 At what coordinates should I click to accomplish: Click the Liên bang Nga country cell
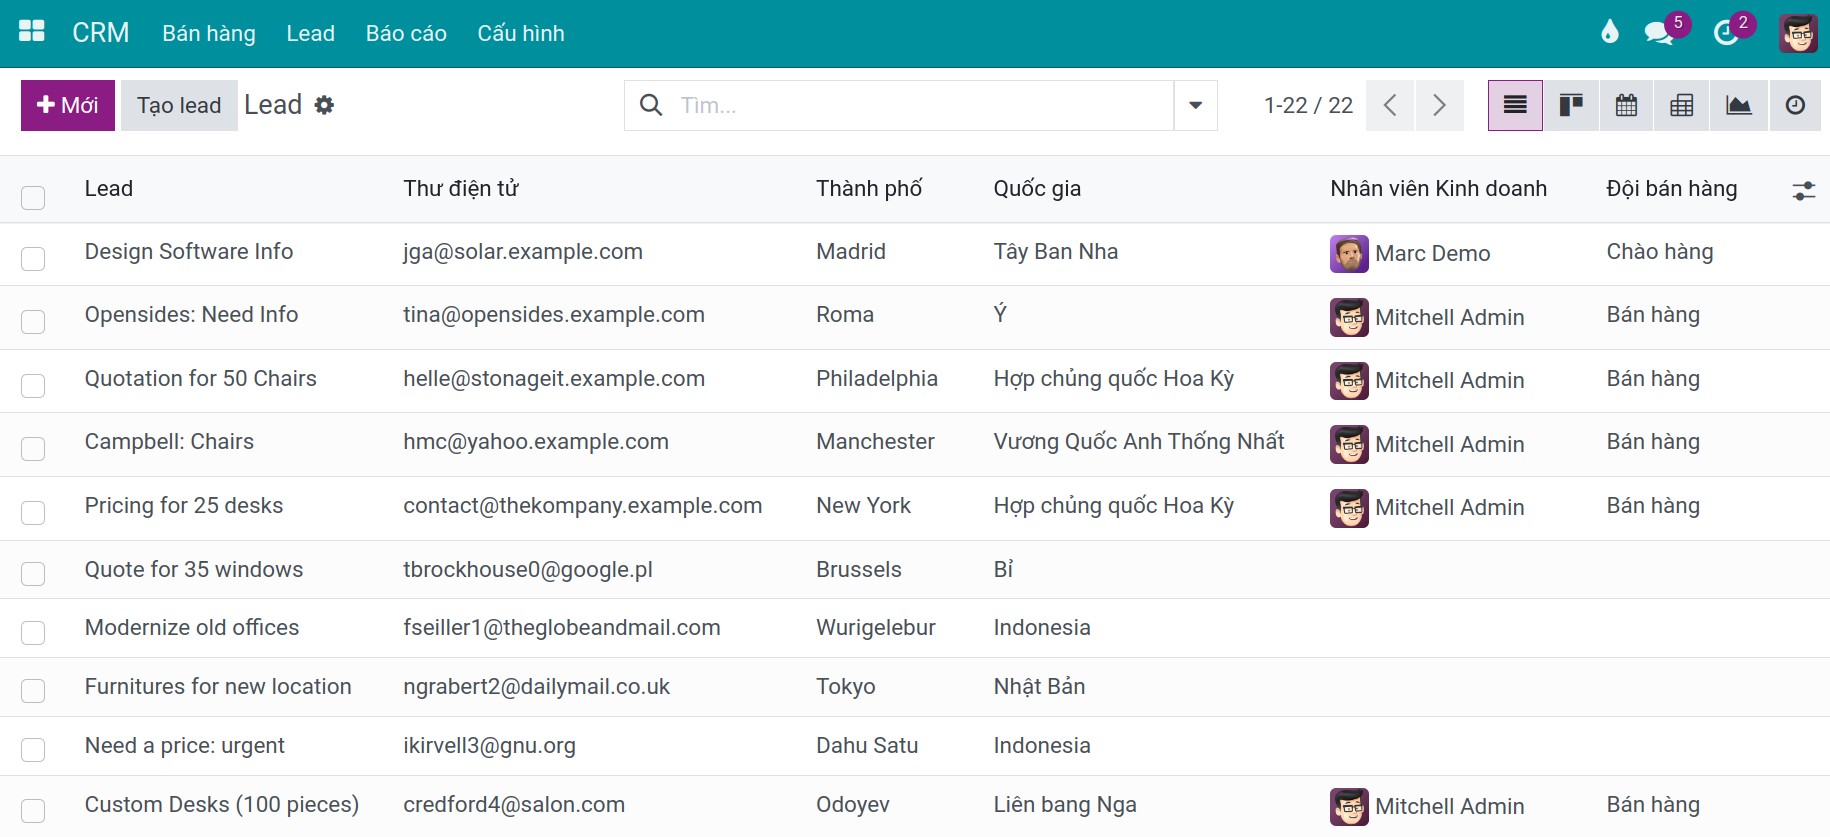1065,804
